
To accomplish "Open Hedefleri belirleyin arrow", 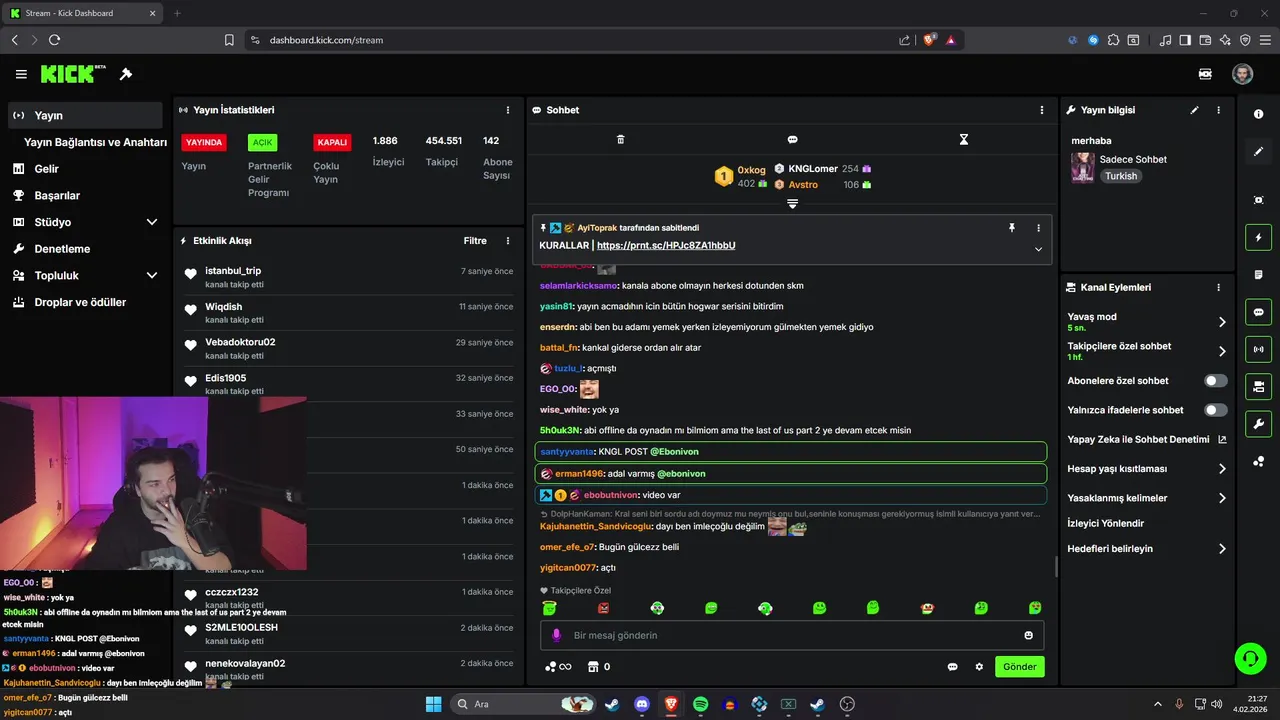I will click(1222, 549).
